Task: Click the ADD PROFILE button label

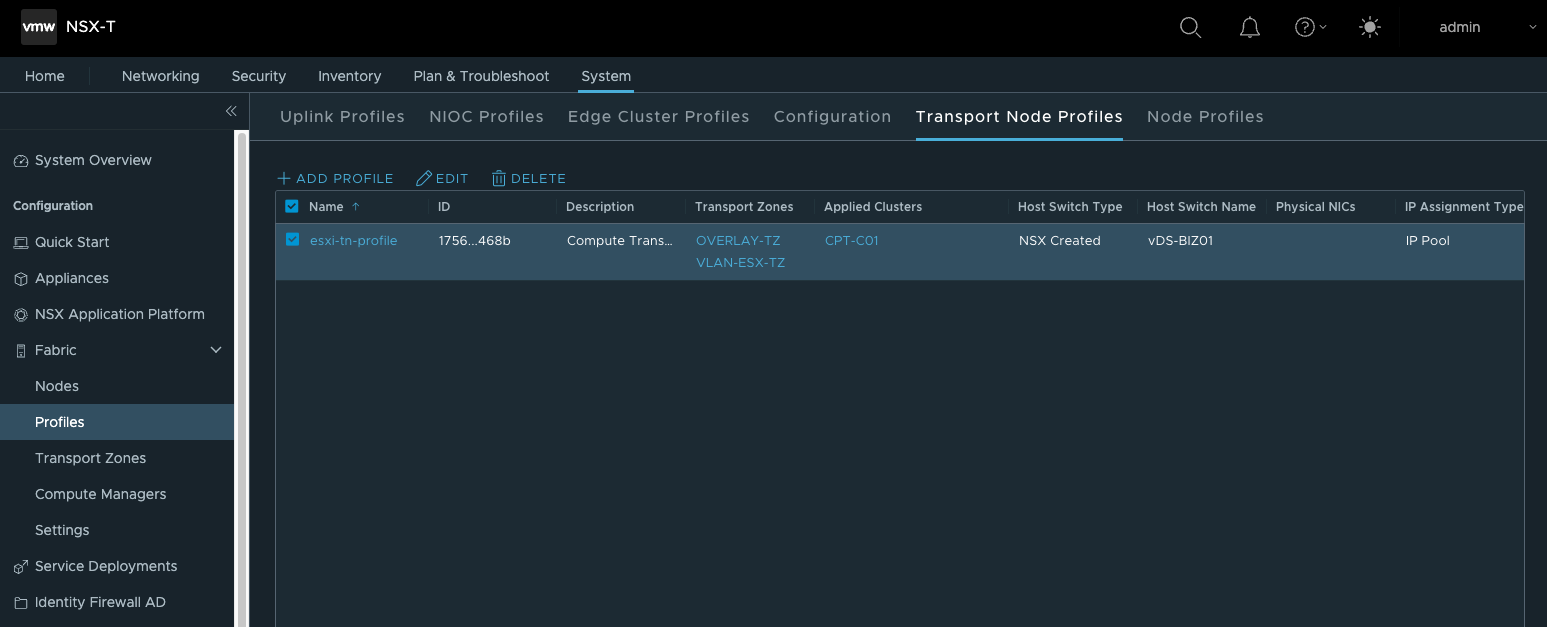Action: (x=345, y=178)
